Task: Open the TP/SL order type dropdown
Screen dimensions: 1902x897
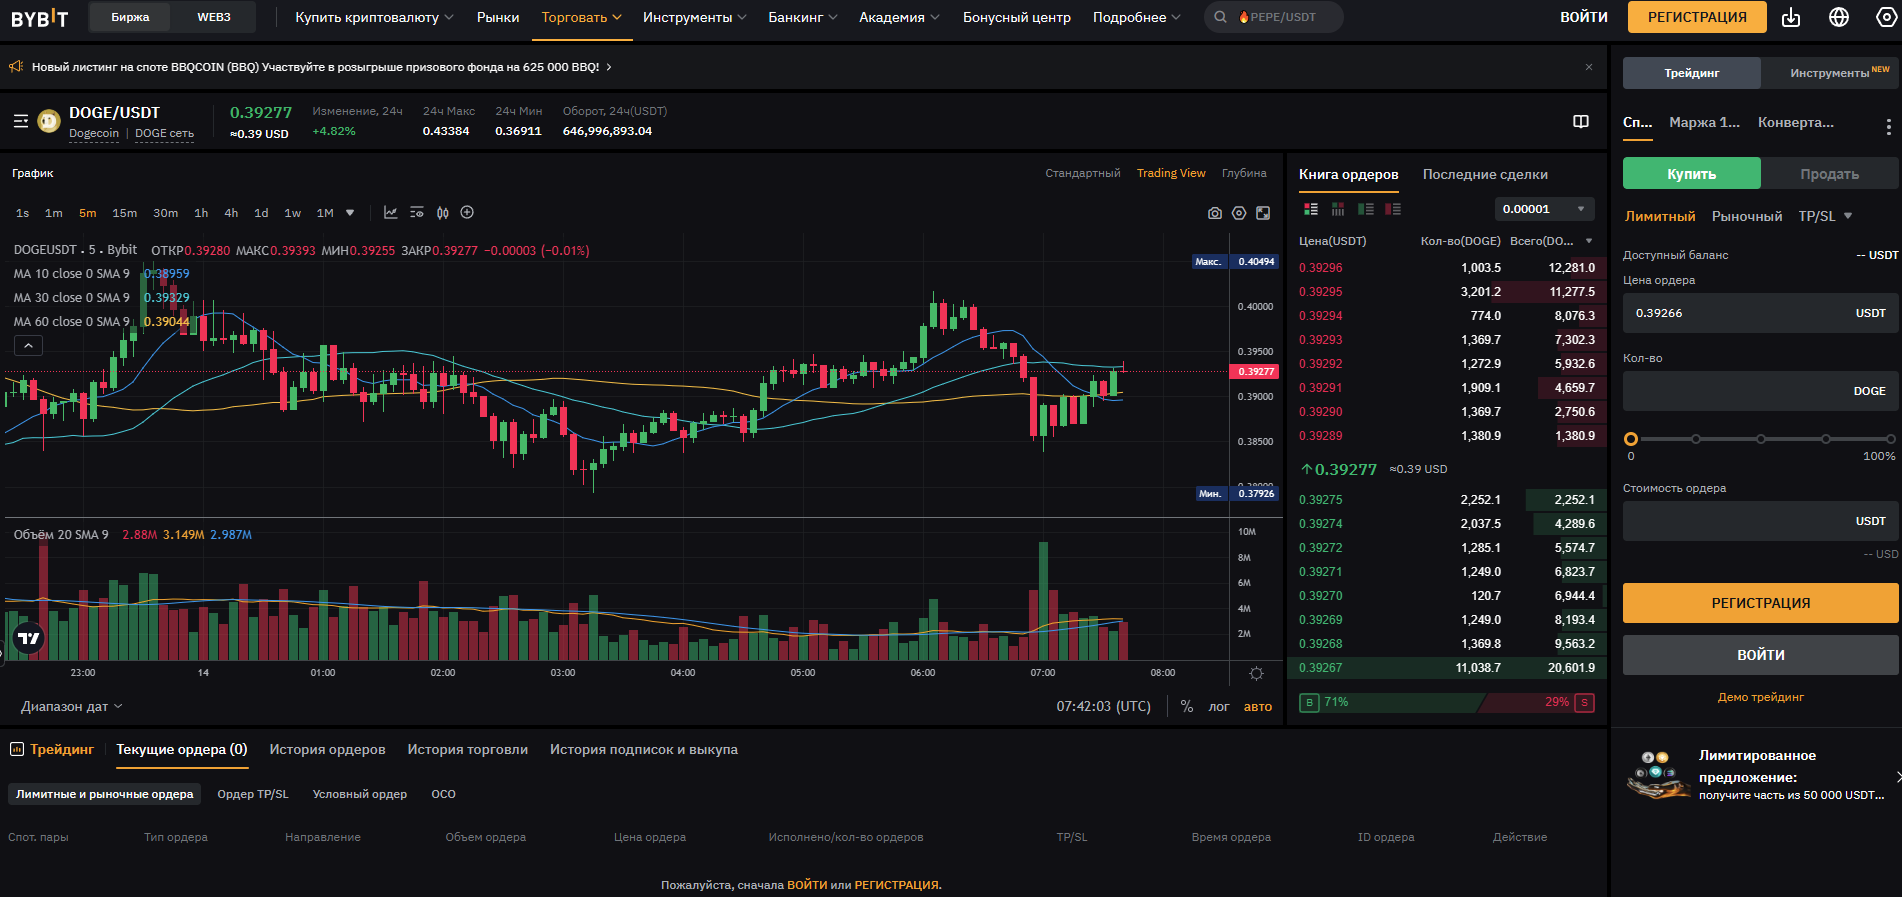Action: tap(1825, 216)
